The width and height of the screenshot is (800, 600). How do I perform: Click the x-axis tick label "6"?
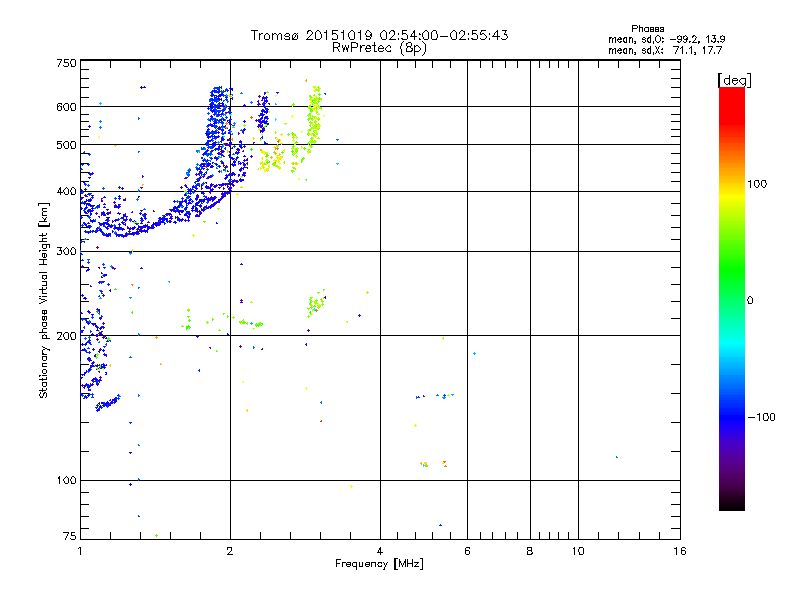point(467,551)
